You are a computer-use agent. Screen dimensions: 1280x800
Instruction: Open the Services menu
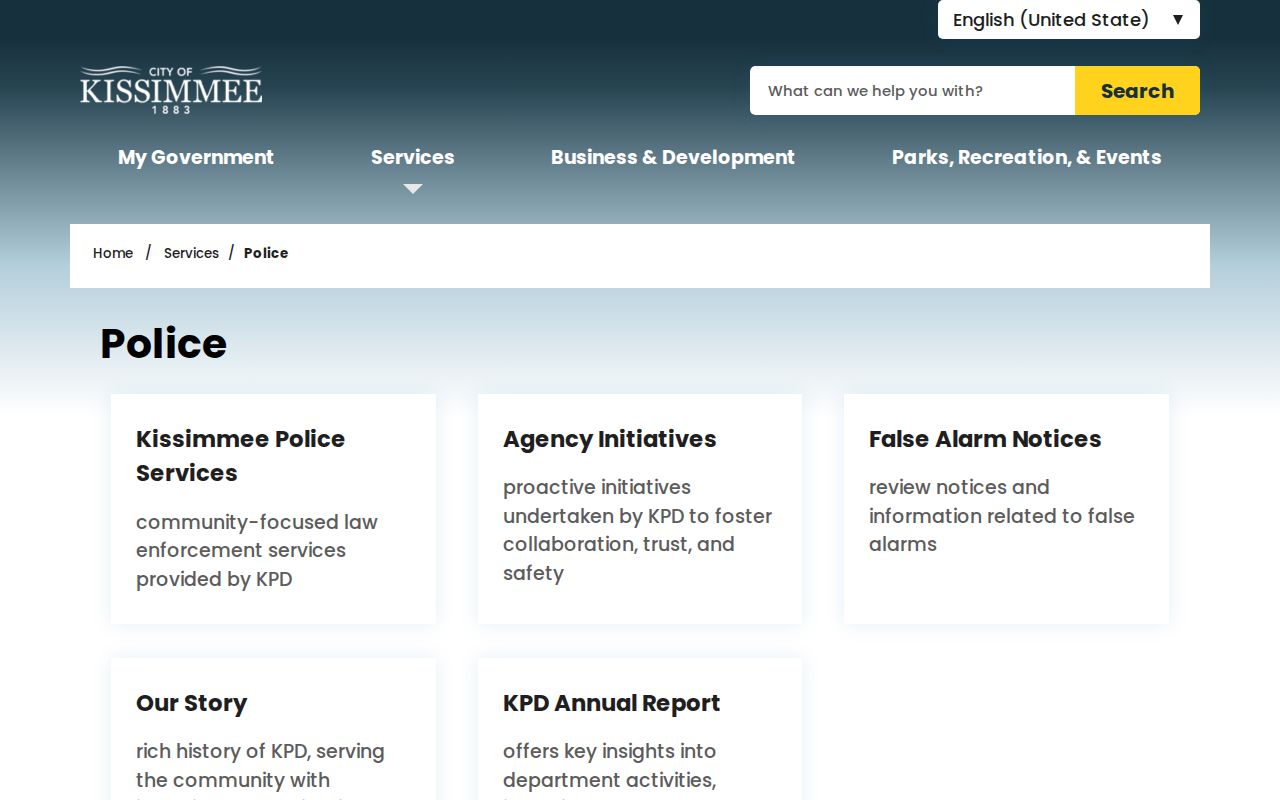pos(412,157)
